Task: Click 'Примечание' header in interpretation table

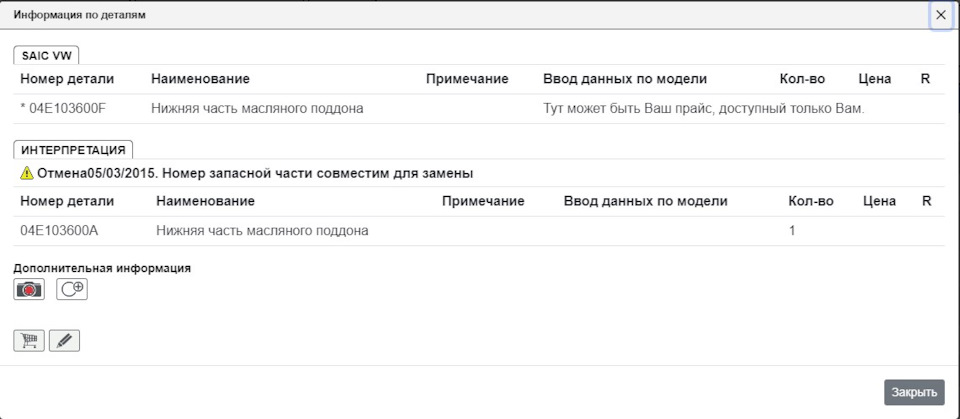Action: click(483, 201)
